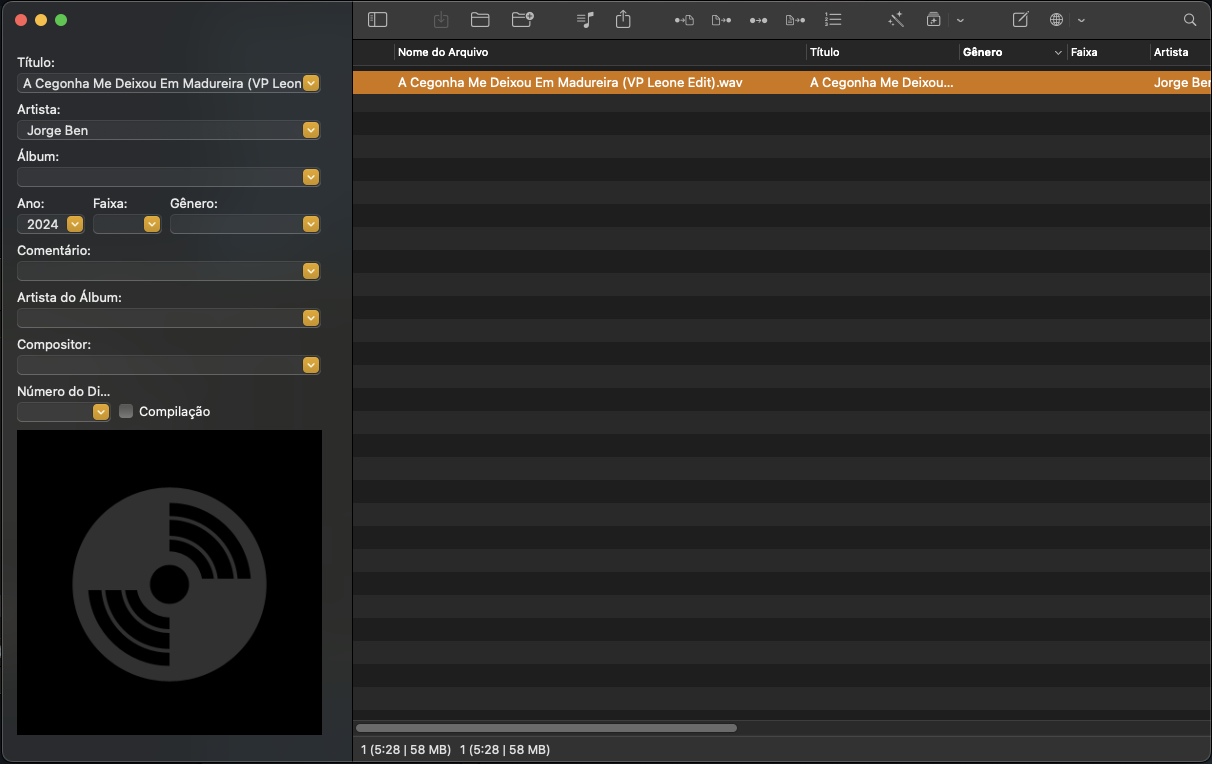Open the Gênero field dropdown arrow
Image resolution: width=1212 pixels, height=764 pixels.
point(311,224)
